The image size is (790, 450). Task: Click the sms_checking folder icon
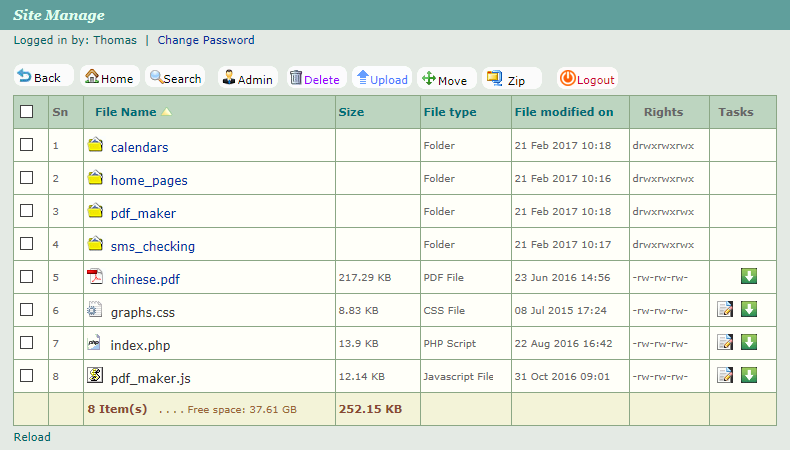pyautogui.click(x=95, y=244)
